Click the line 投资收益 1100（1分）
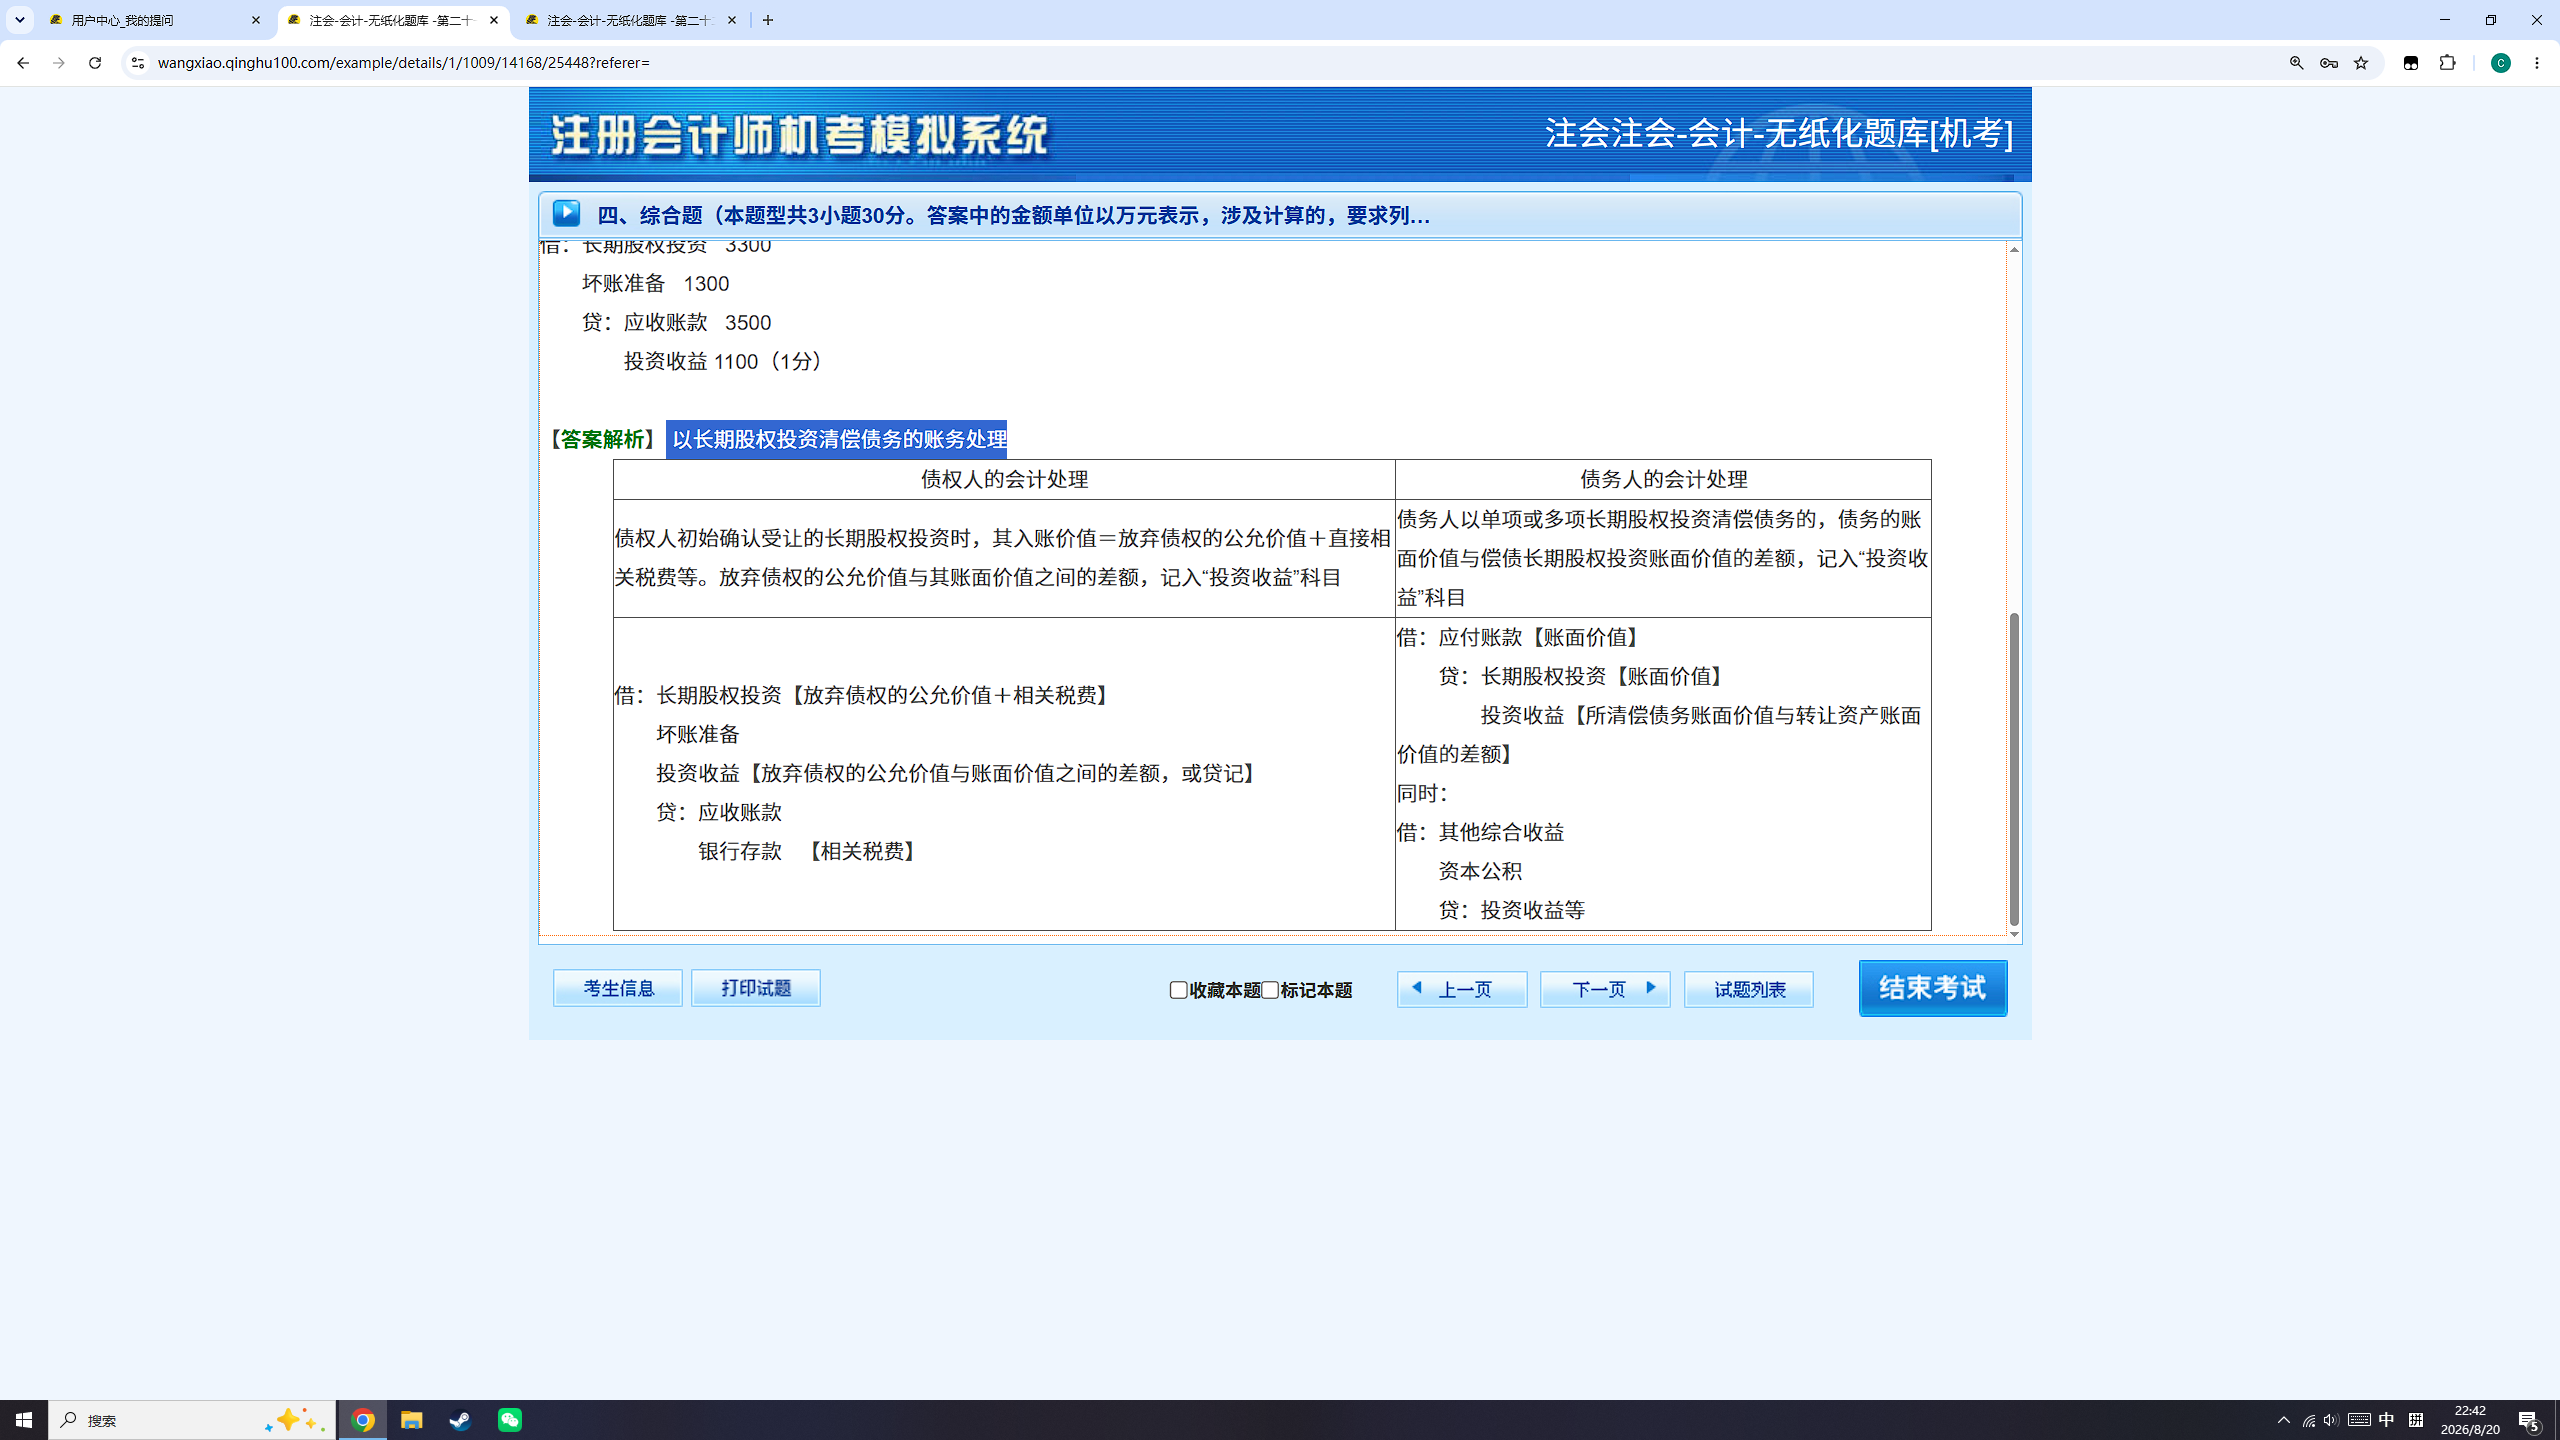This screenshot has width=2560, height=1440. click(x=727, y=361)
